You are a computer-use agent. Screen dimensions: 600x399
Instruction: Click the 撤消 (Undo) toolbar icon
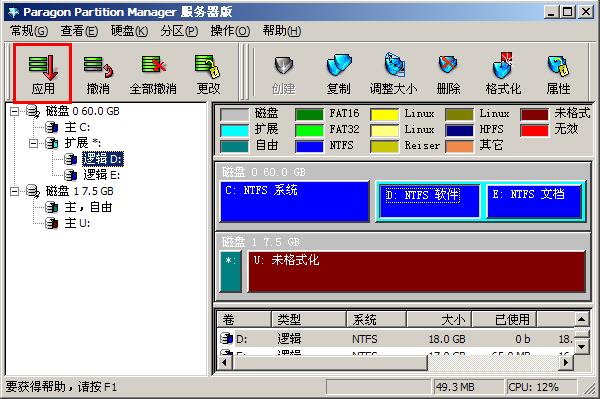point(98,67)
